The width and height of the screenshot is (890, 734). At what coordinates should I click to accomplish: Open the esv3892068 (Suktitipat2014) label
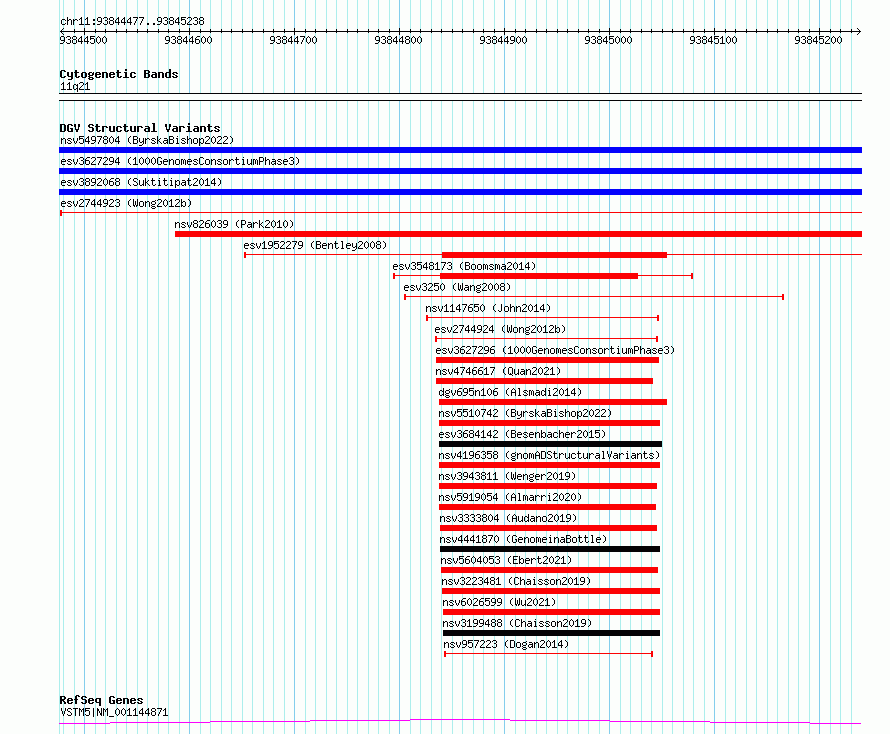(x=141, y=182)
